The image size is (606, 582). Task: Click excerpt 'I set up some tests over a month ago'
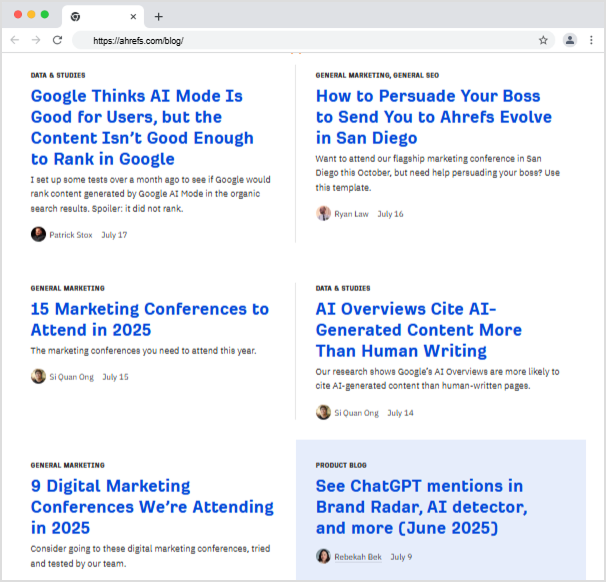coord(151,194)
